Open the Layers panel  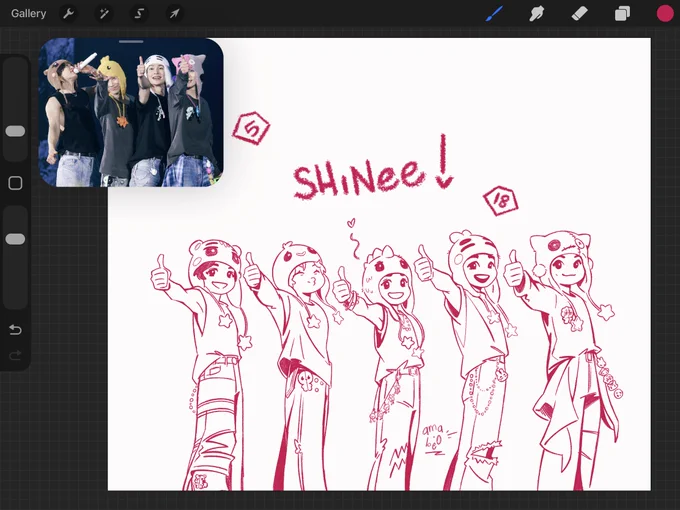click(x=622, y=13)
